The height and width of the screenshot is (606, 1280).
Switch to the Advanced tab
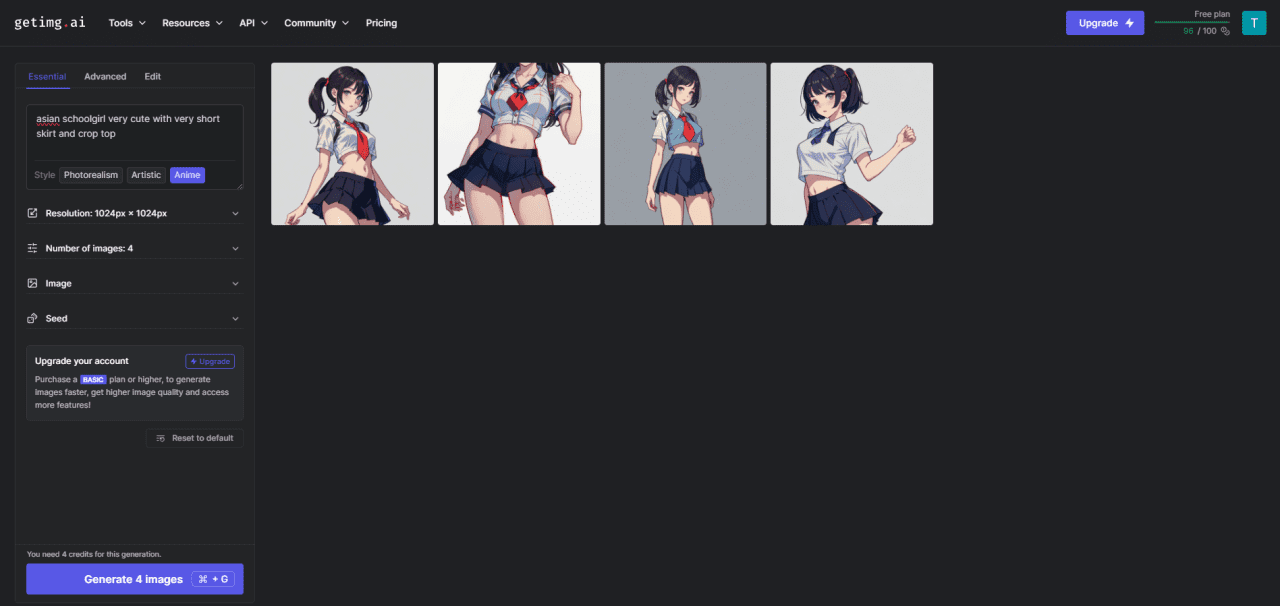coord(105,76)
